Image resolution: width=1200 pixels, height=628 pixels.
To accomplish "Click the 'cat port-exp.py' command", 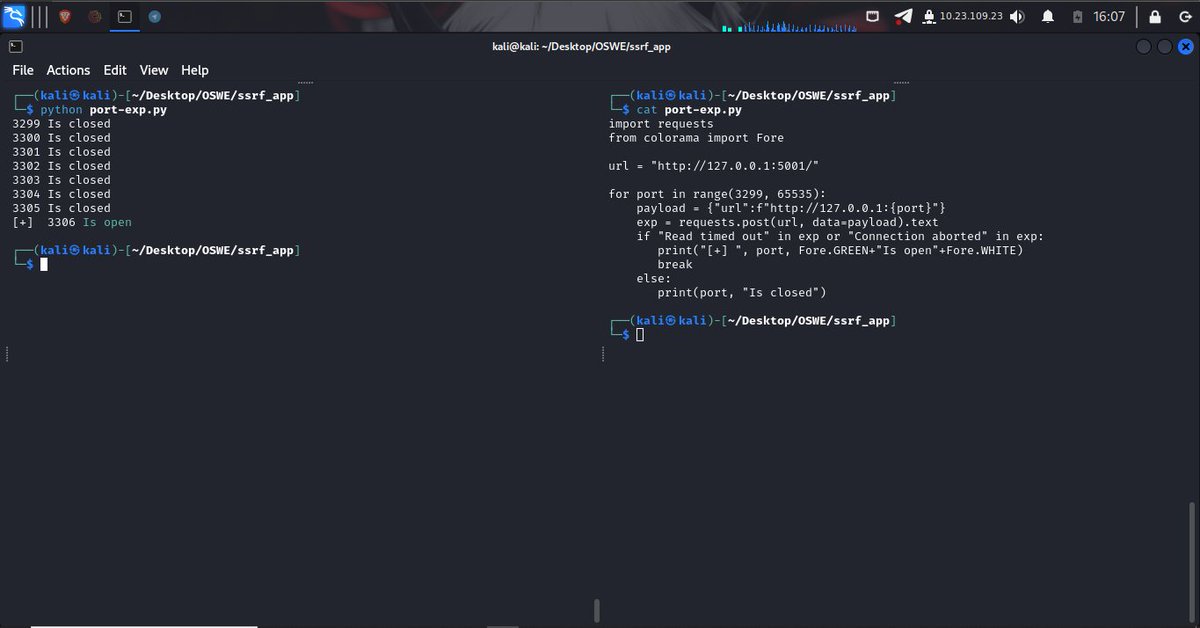I will pos(689,110).
